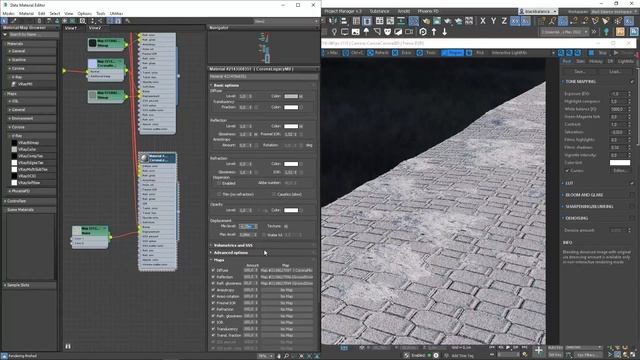Click the Save... button in Post tab
Viewport: 640px width, 360px height.
pyautogui.click(x=580, y=71)
